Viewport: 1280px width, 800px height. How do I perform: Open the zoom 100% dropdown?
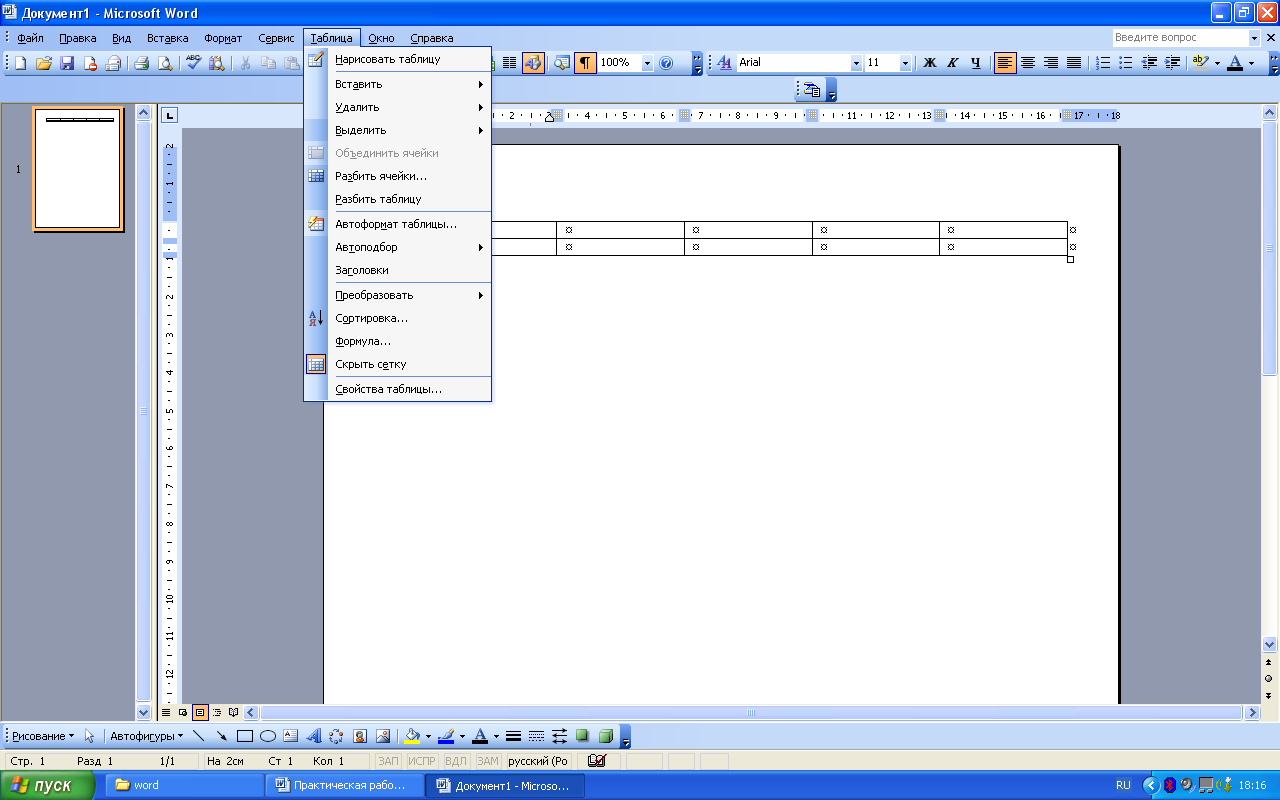pyautogui.click(x=647, y=63)
